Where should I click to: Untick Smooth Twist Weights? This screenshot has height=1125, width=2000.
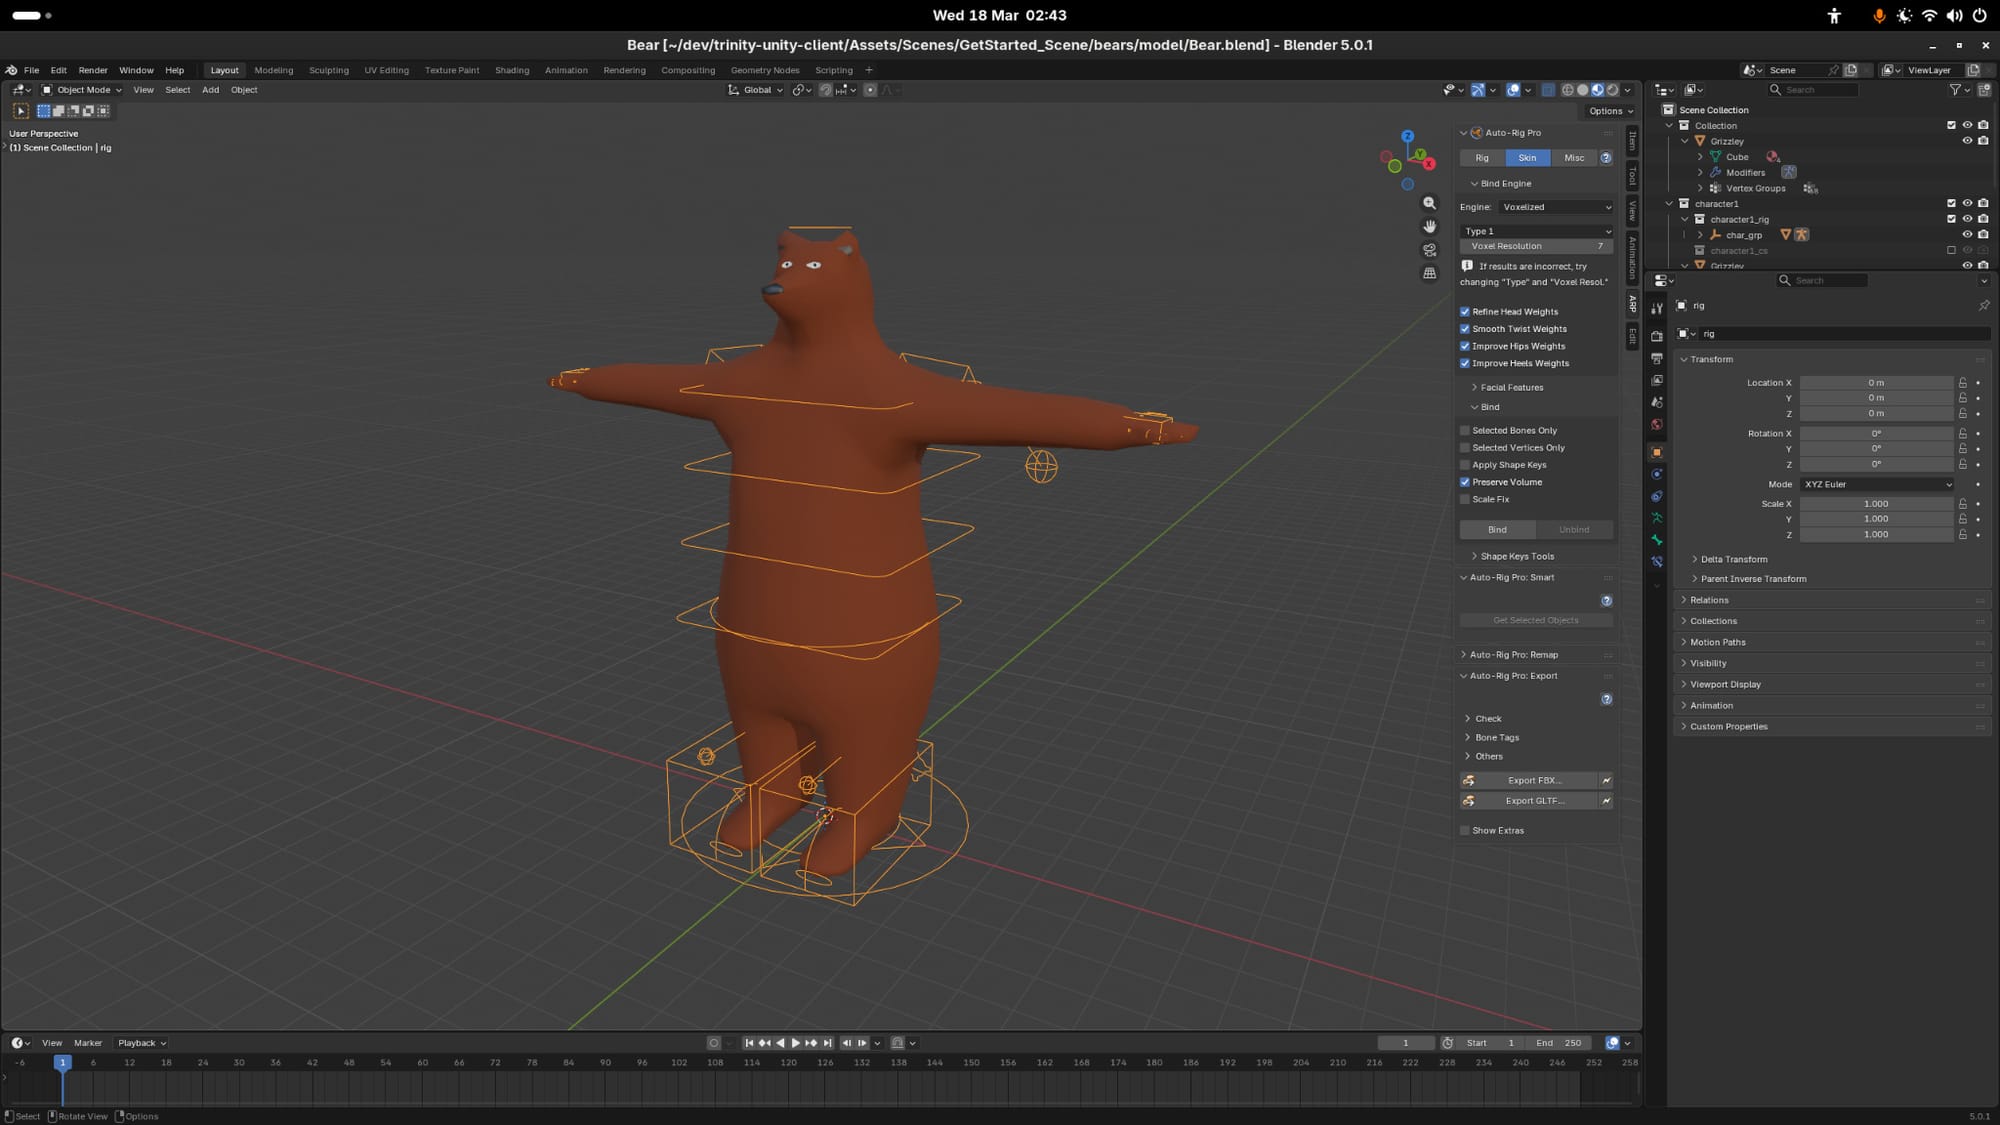1465,329
